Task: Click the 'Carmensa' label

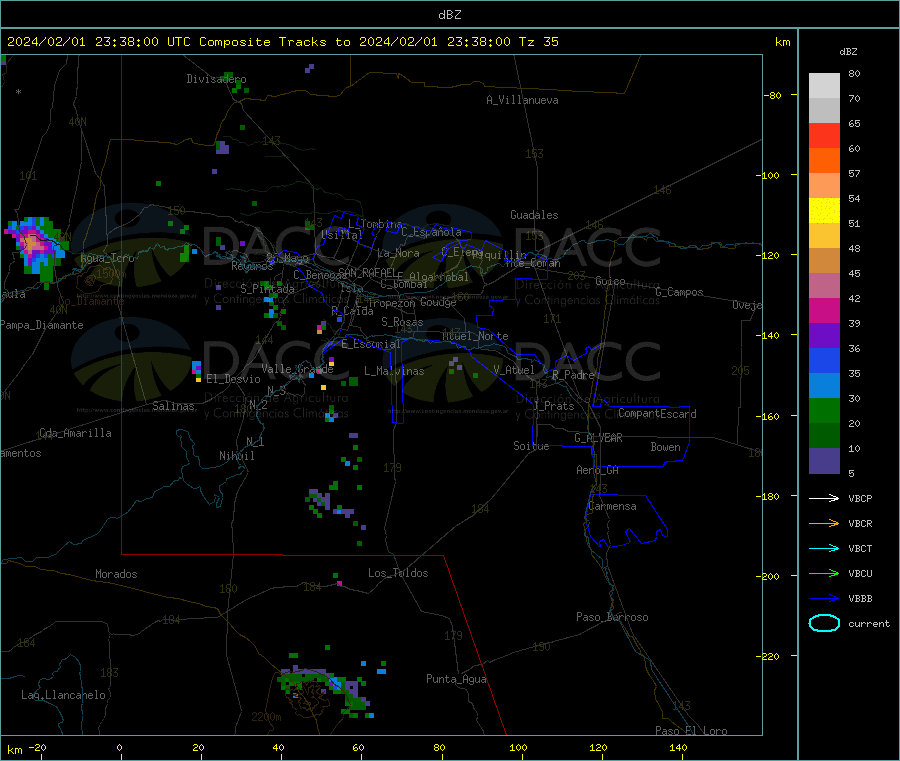Action: click(612, 507)
